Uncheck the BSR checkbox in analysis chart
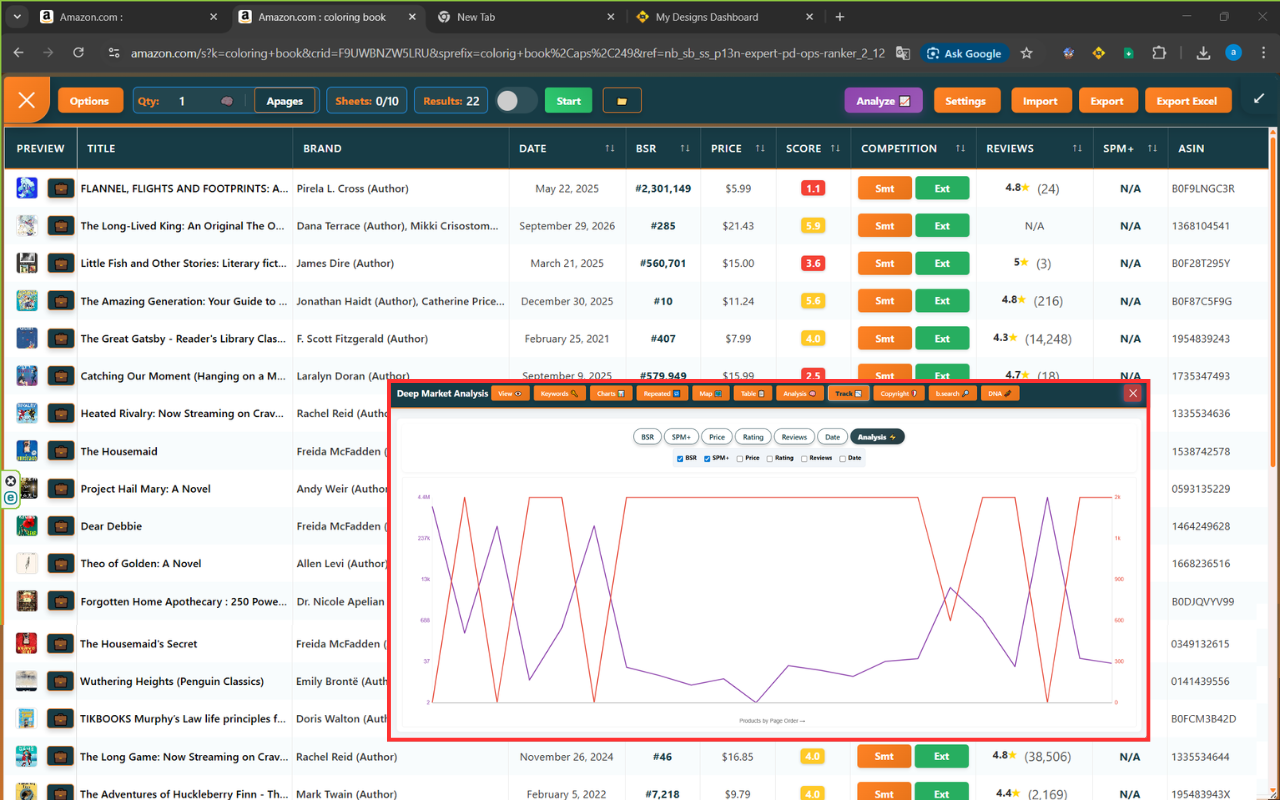 click(680, 459)
